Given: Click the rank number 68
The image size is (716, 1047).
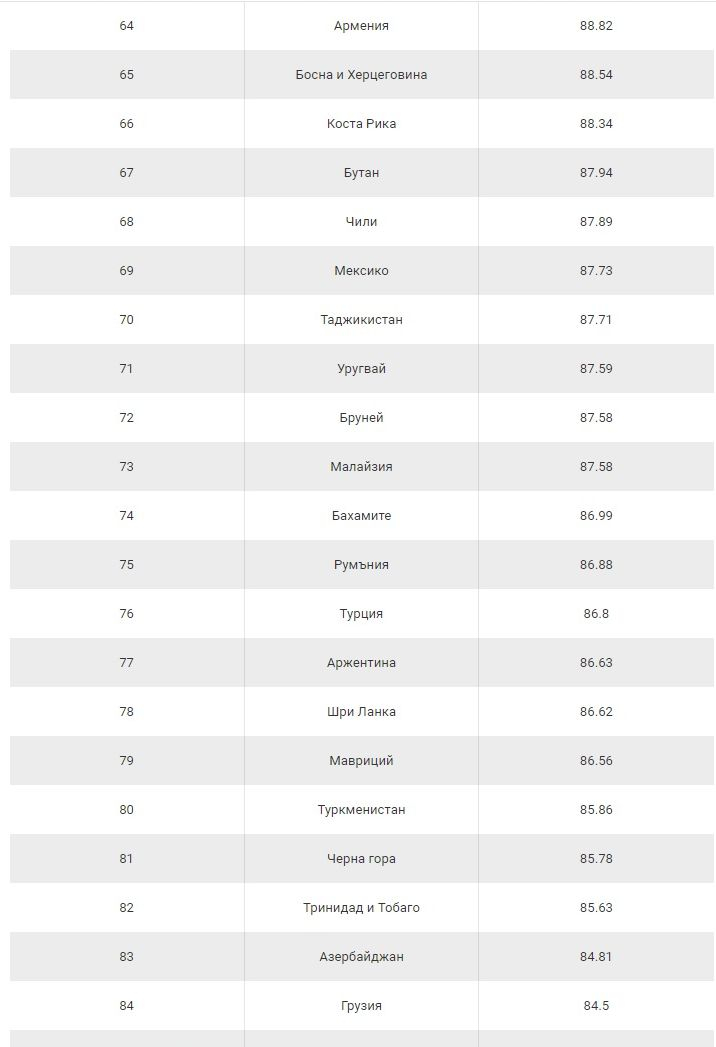Looking at the screenshot, I should coord(126,222).
